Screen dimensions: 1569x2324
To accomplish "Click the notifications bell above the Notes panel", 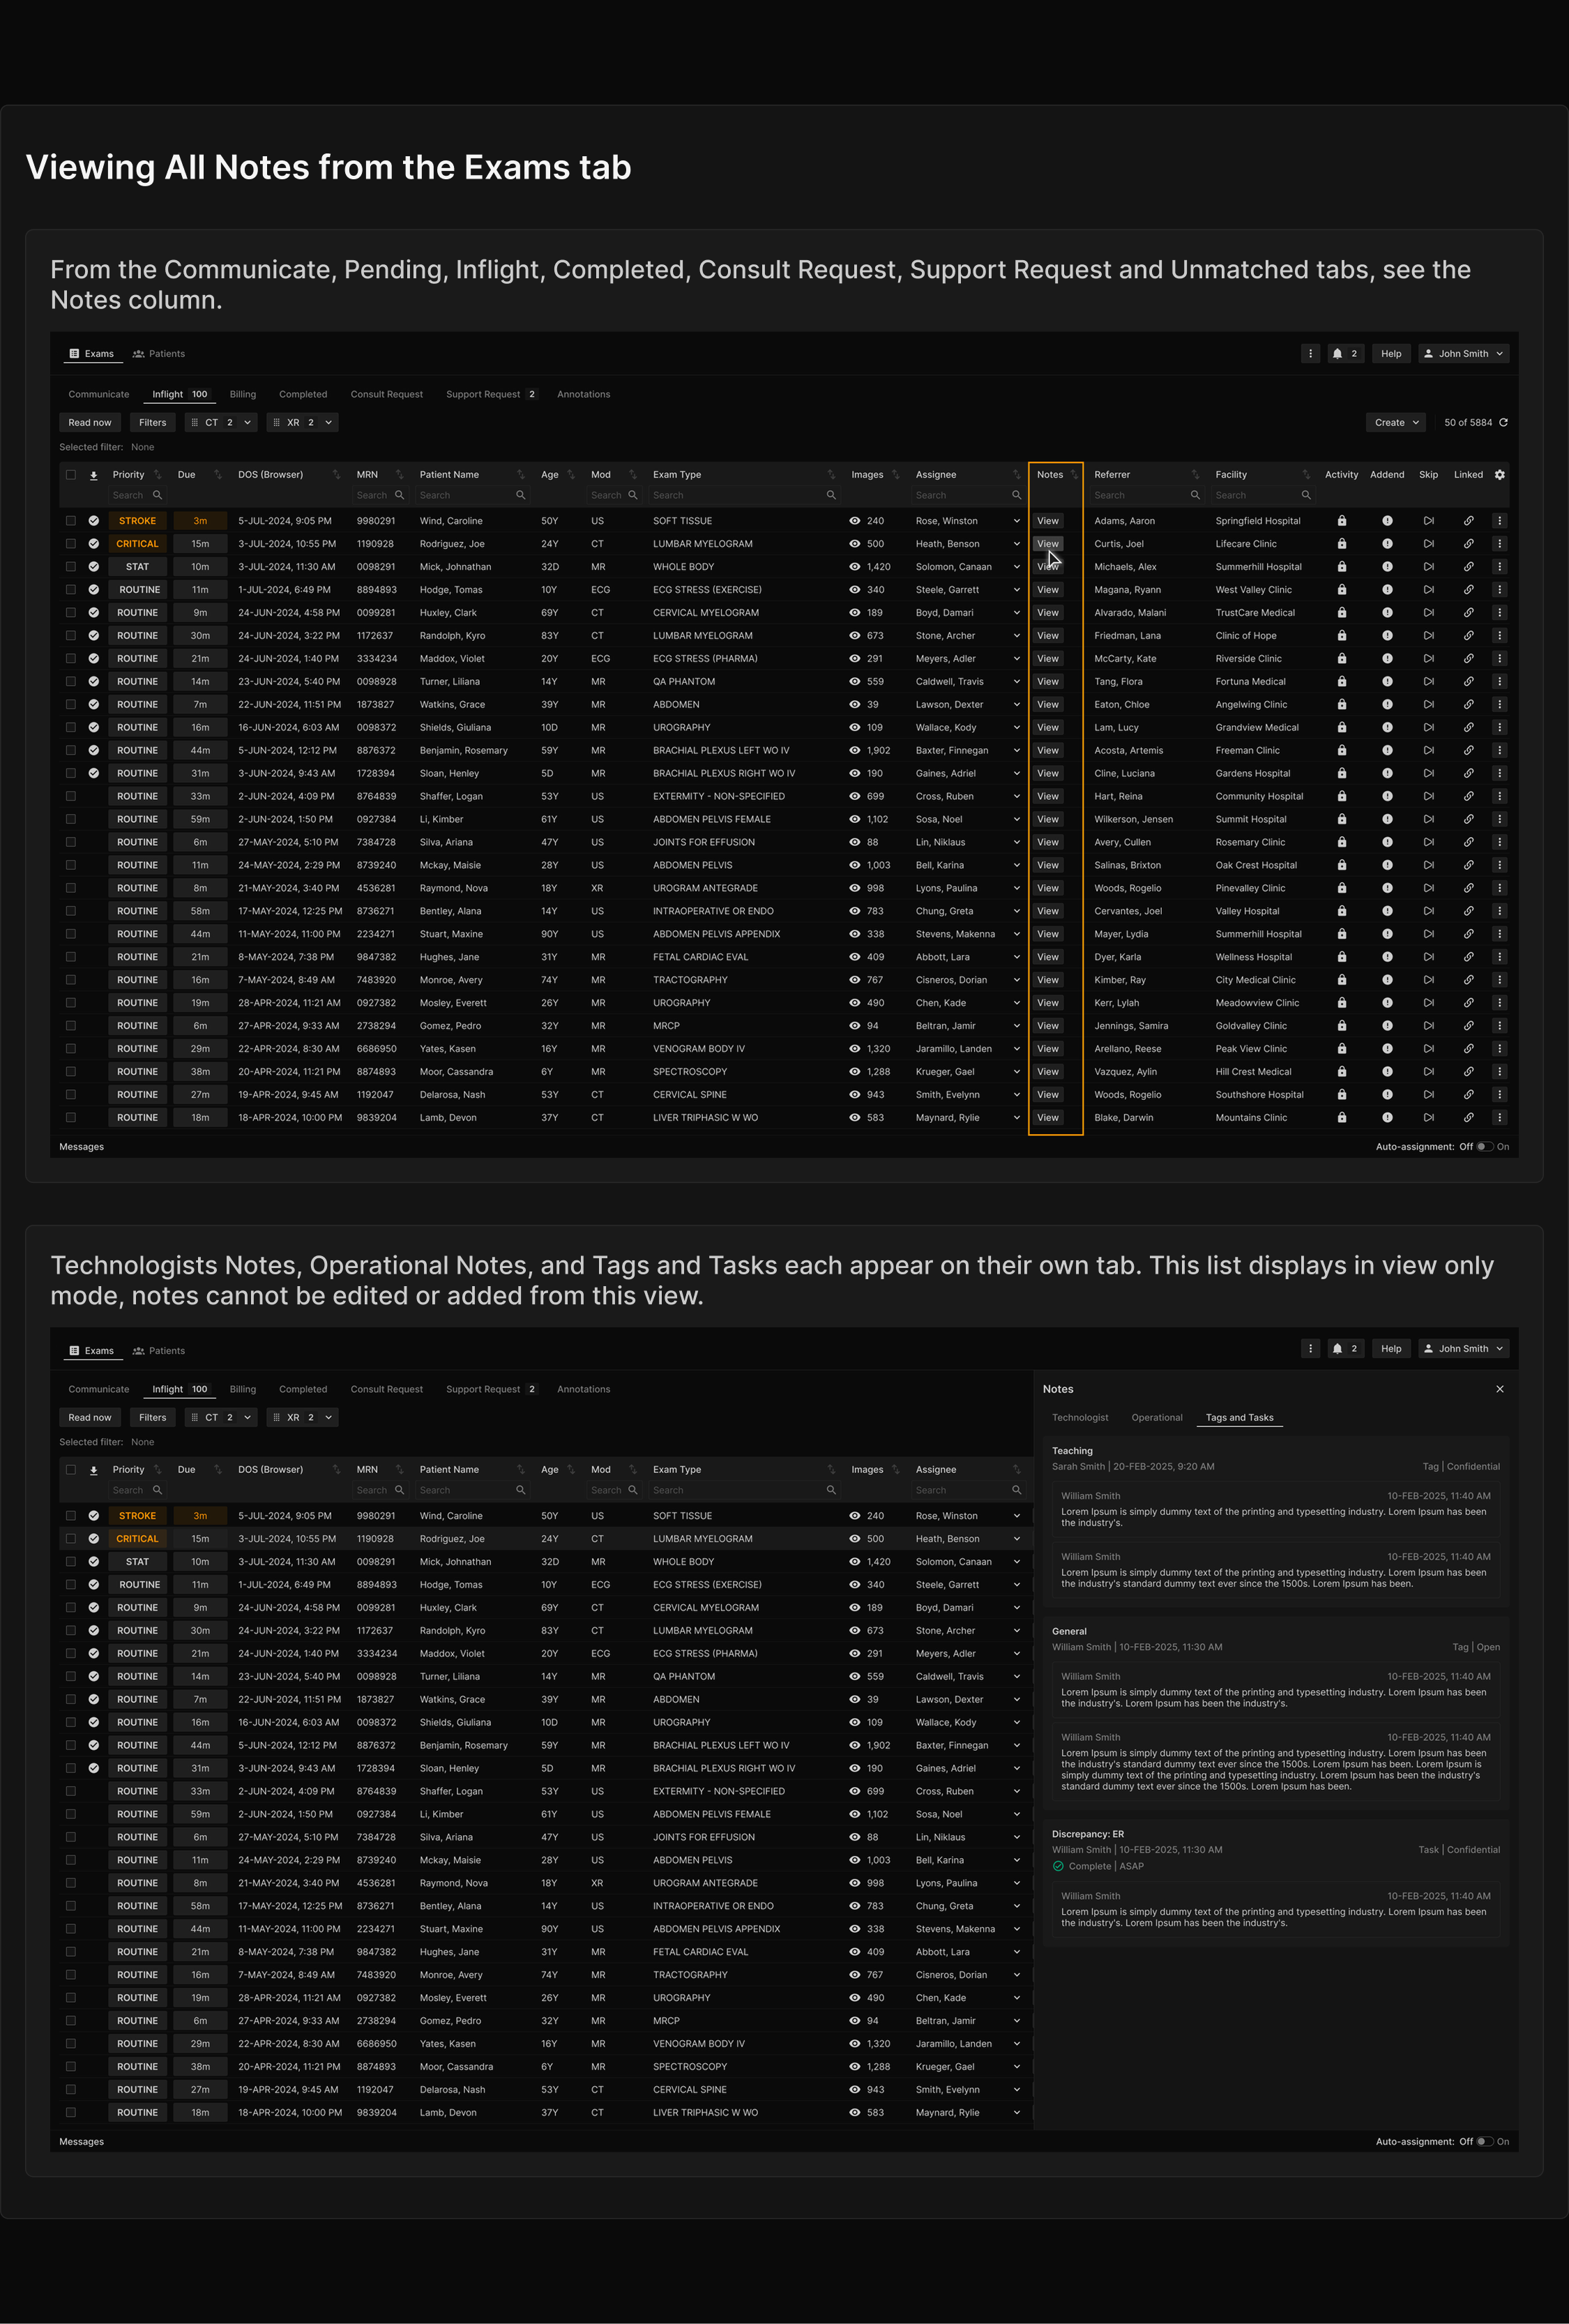I will click(1337, 1348).
